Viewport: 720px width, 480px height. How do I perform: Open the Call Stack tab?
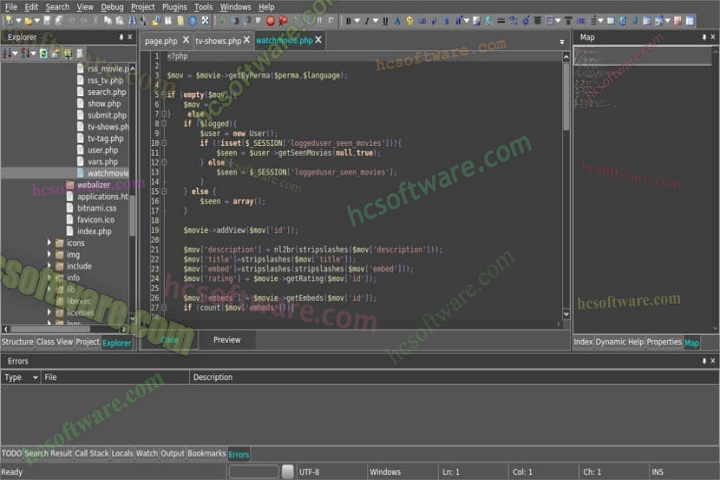[x=92, y=453]
